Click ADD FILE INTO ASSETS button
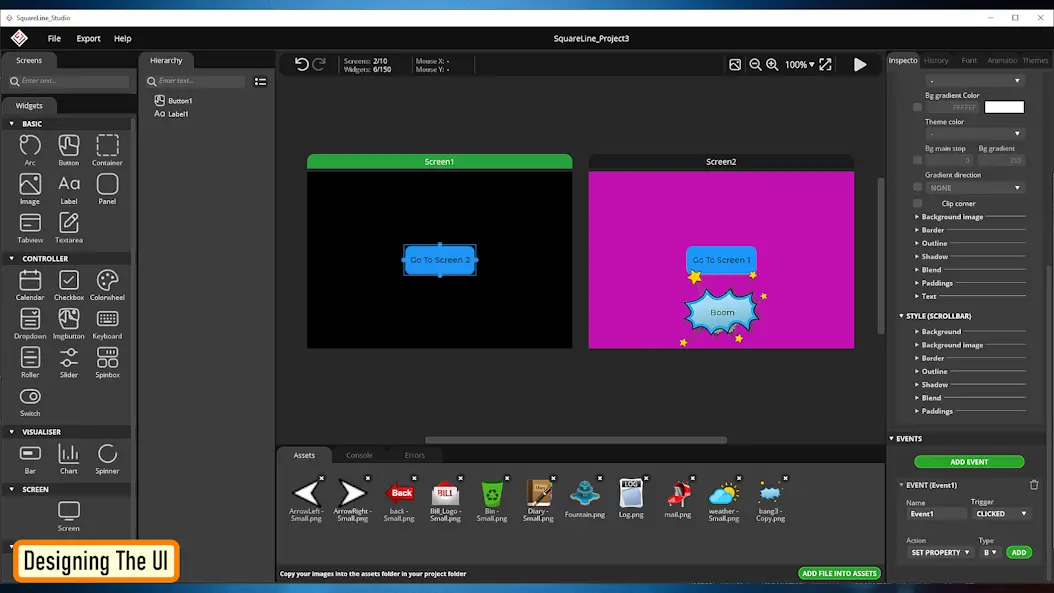 coord(840,574)
